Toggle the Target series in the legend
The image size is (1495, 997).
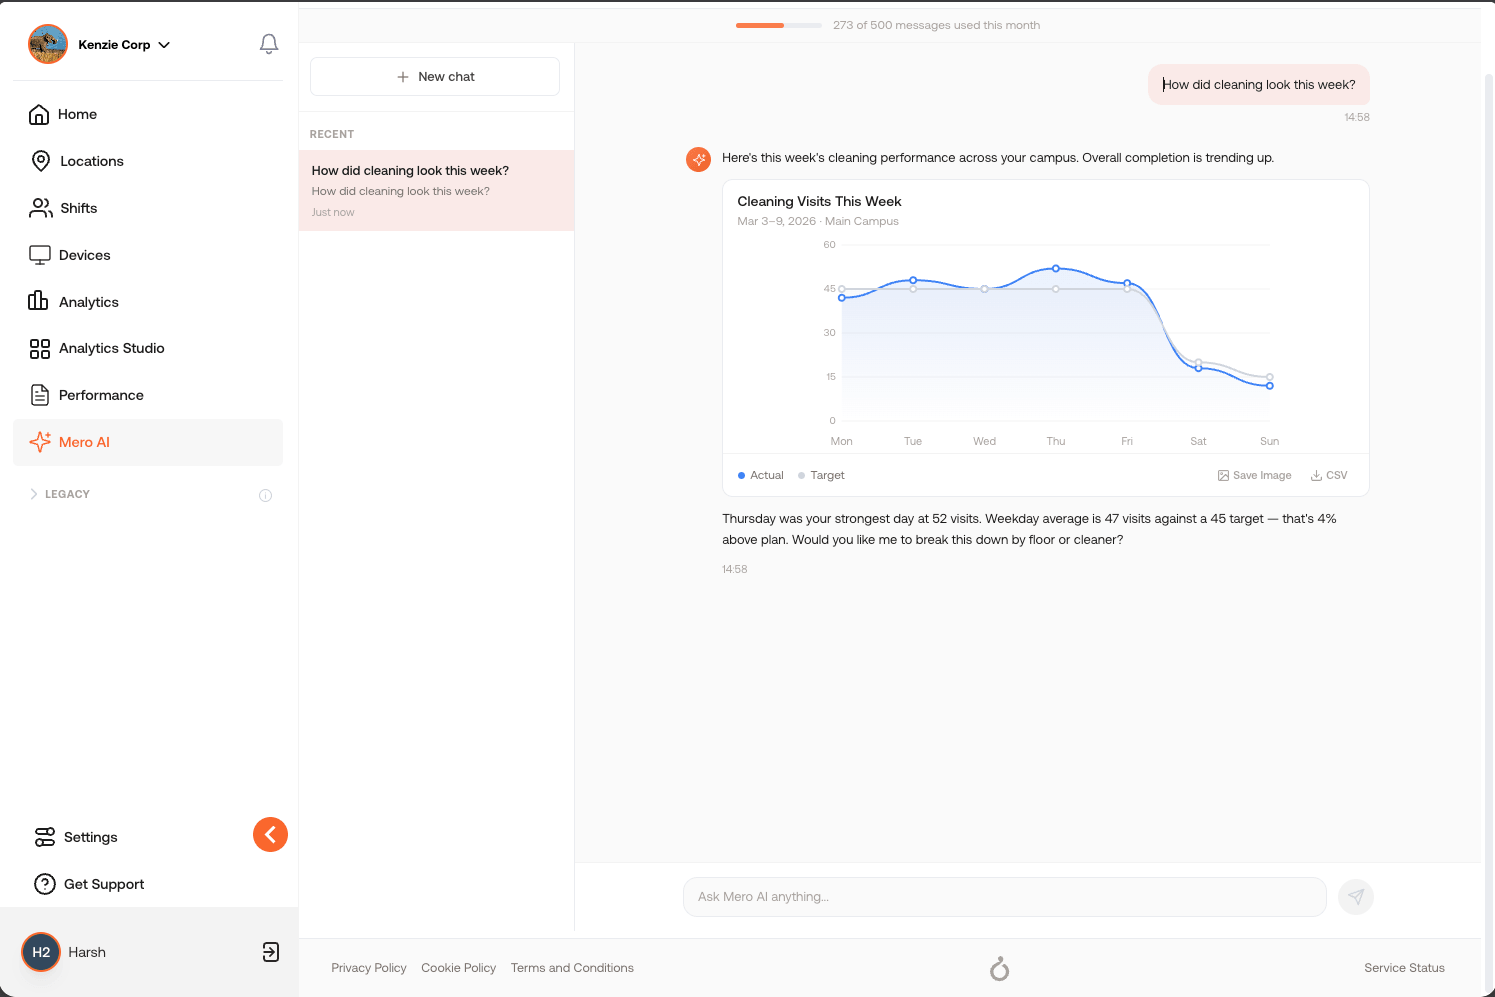coord(822,476)
